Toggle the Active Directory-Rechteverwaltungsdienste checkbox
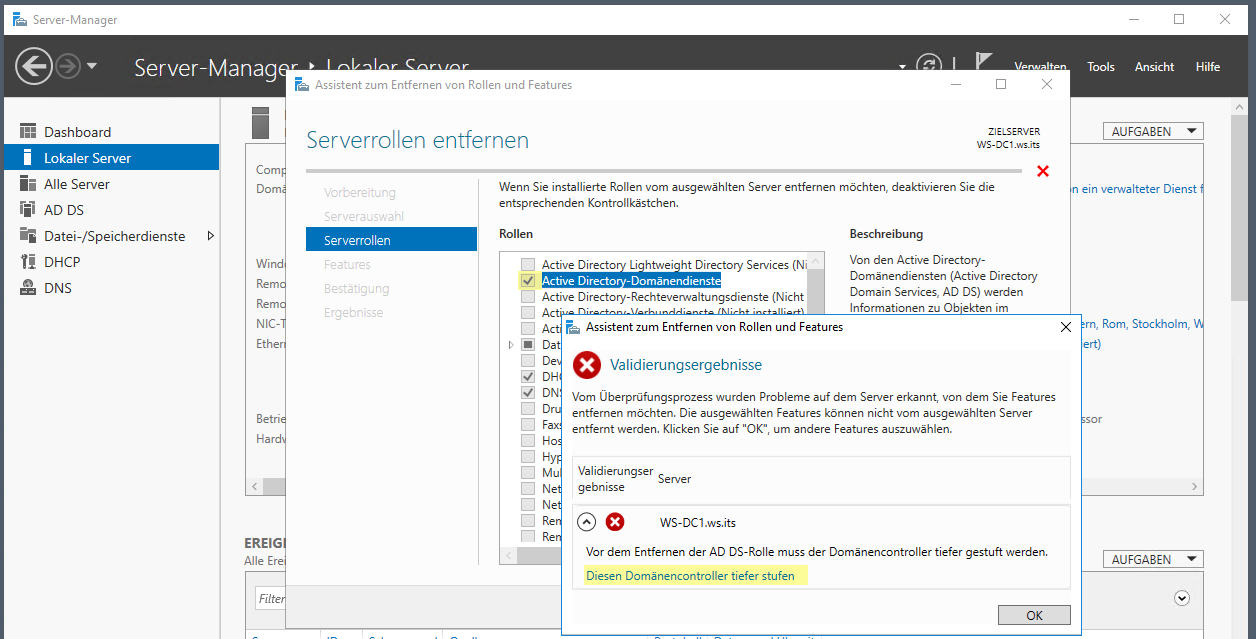Image resolution: width=1256 pixels, height=639 pixels. tap(528, 297)
